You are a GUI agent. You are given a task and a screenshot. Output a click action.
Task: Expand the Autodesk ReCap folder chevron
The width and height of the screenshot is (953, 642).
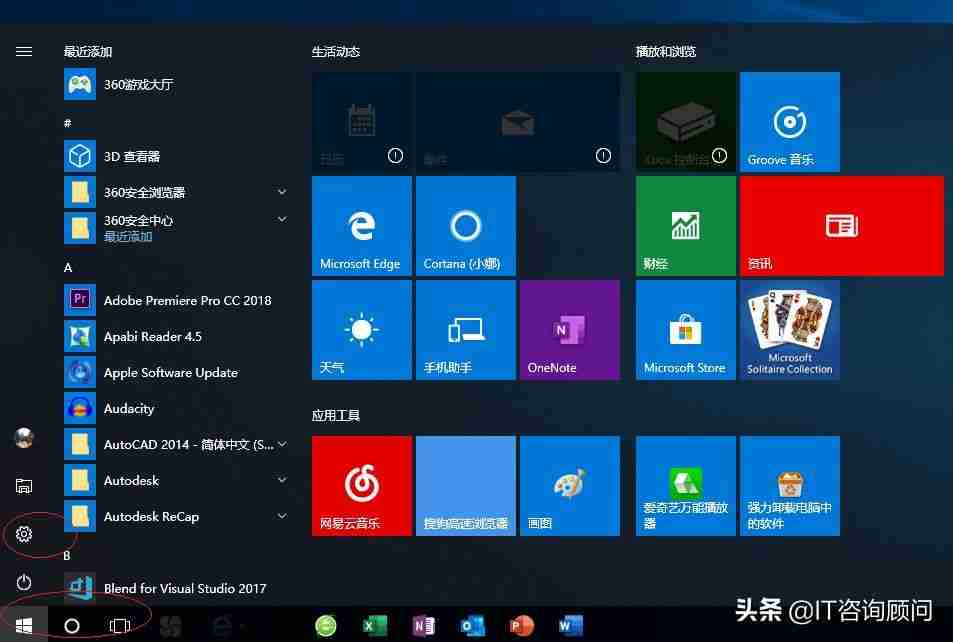point(282,516)
